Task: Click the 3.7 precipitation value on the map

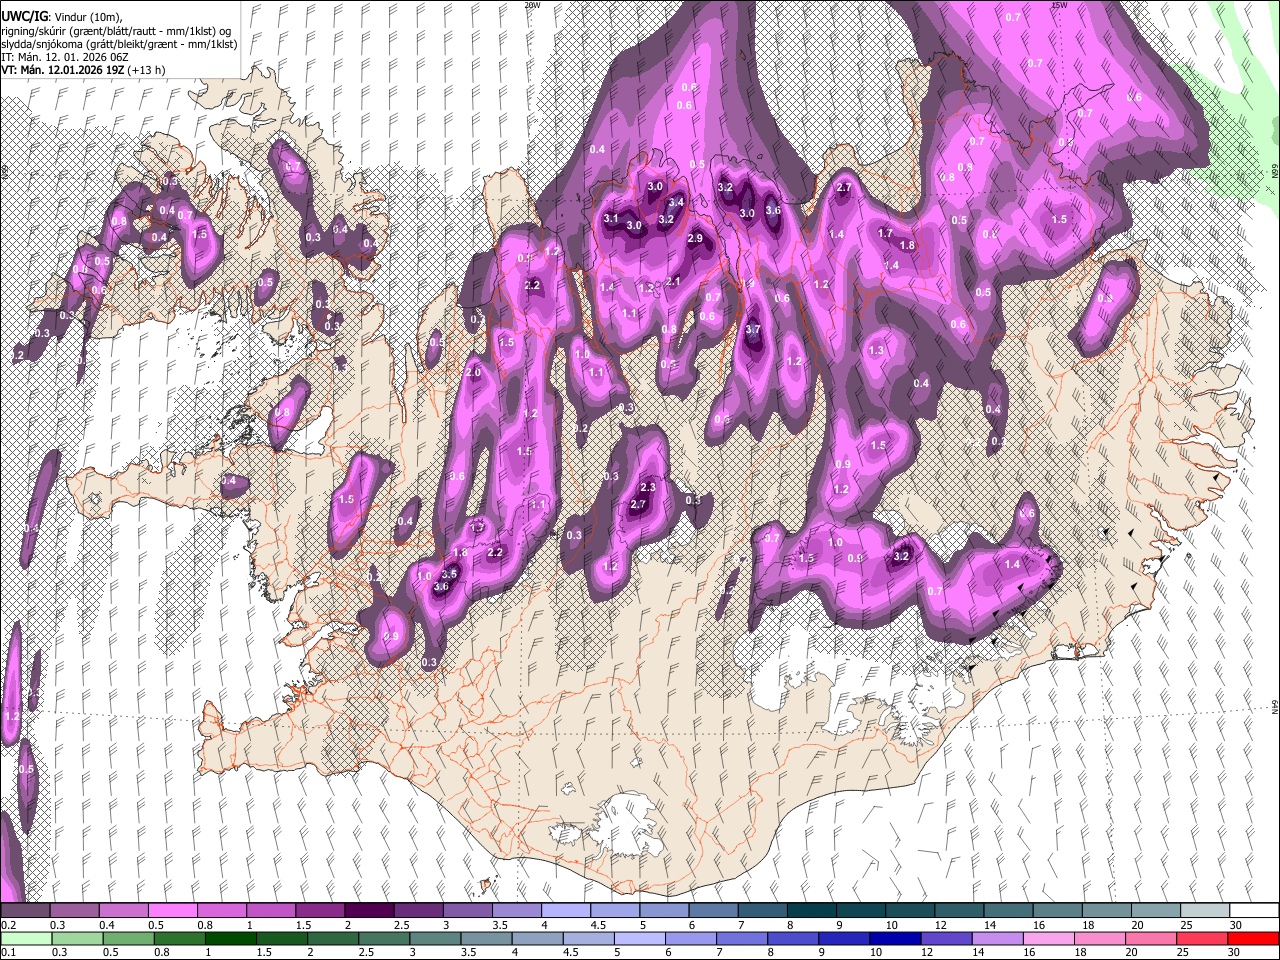Action: pos(753,329)
